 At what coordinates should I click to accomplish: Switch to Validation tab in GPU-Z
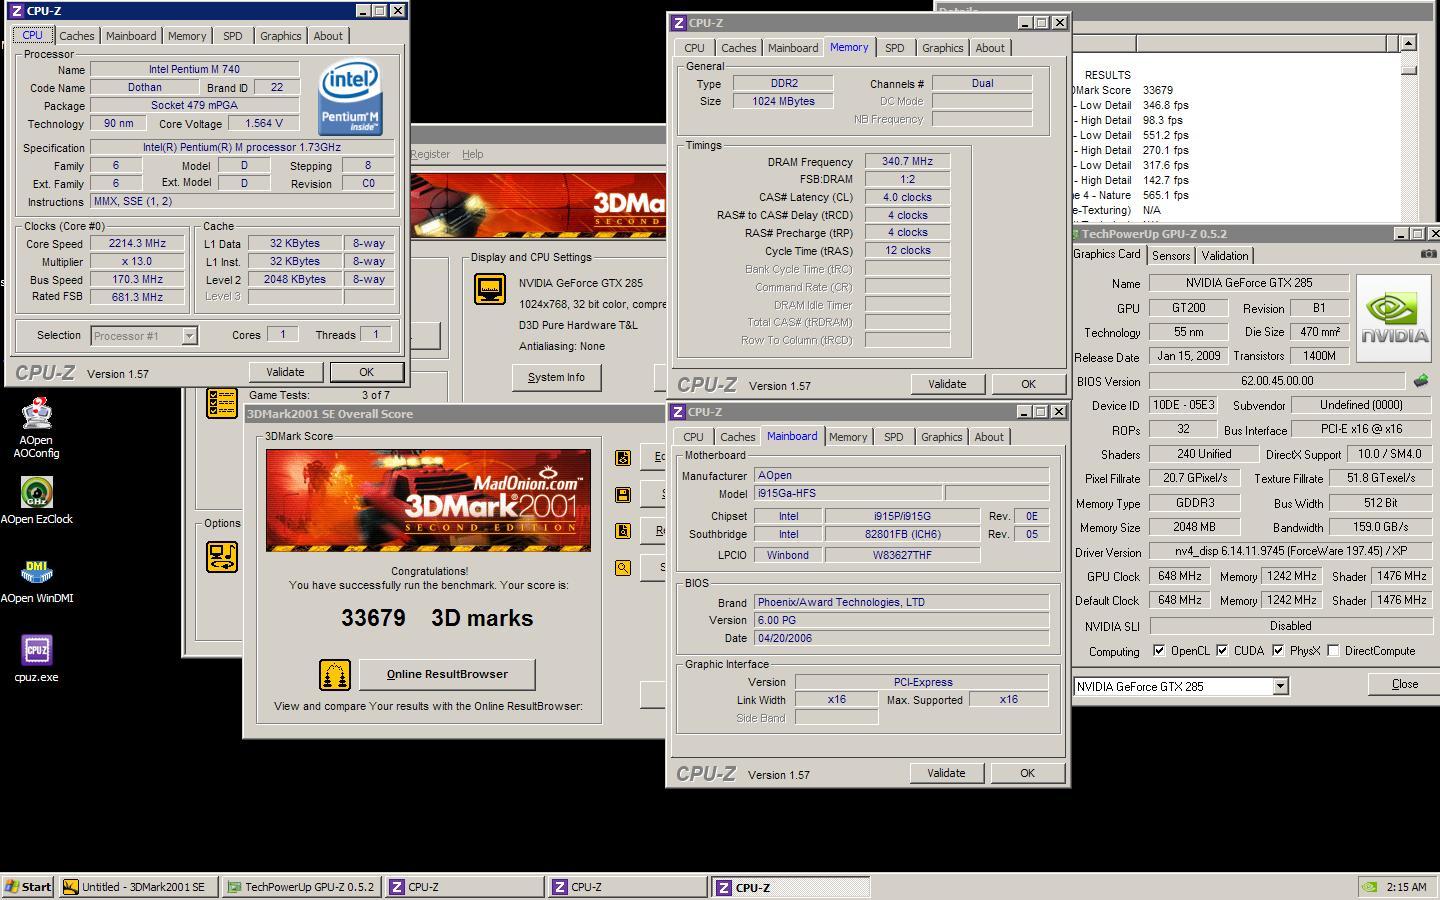1224,256
